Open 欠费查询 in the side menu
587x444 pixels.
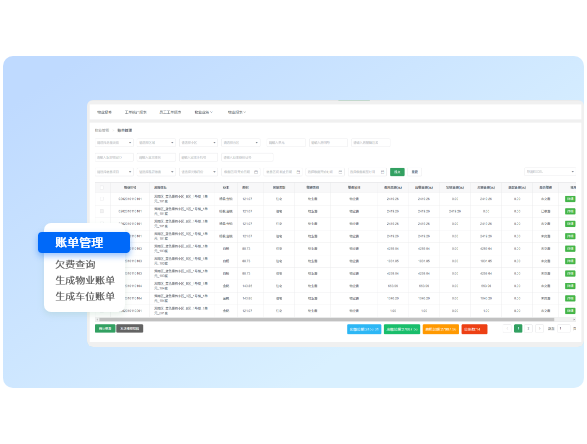(x=75, y=264)
